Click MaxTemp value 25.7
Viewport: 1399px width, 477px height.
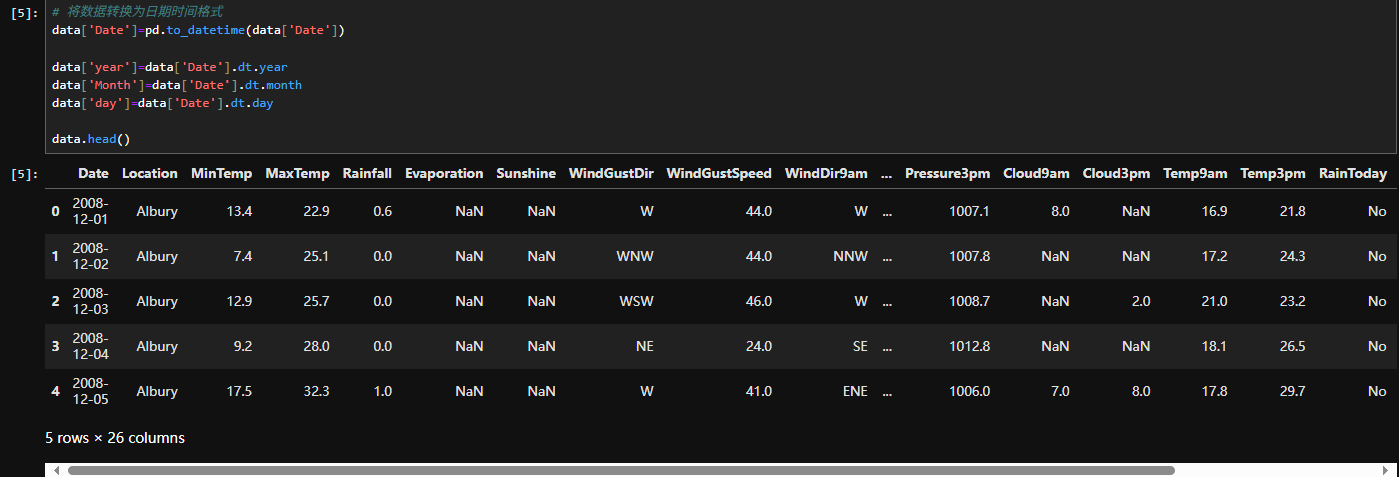click(316, 301)
